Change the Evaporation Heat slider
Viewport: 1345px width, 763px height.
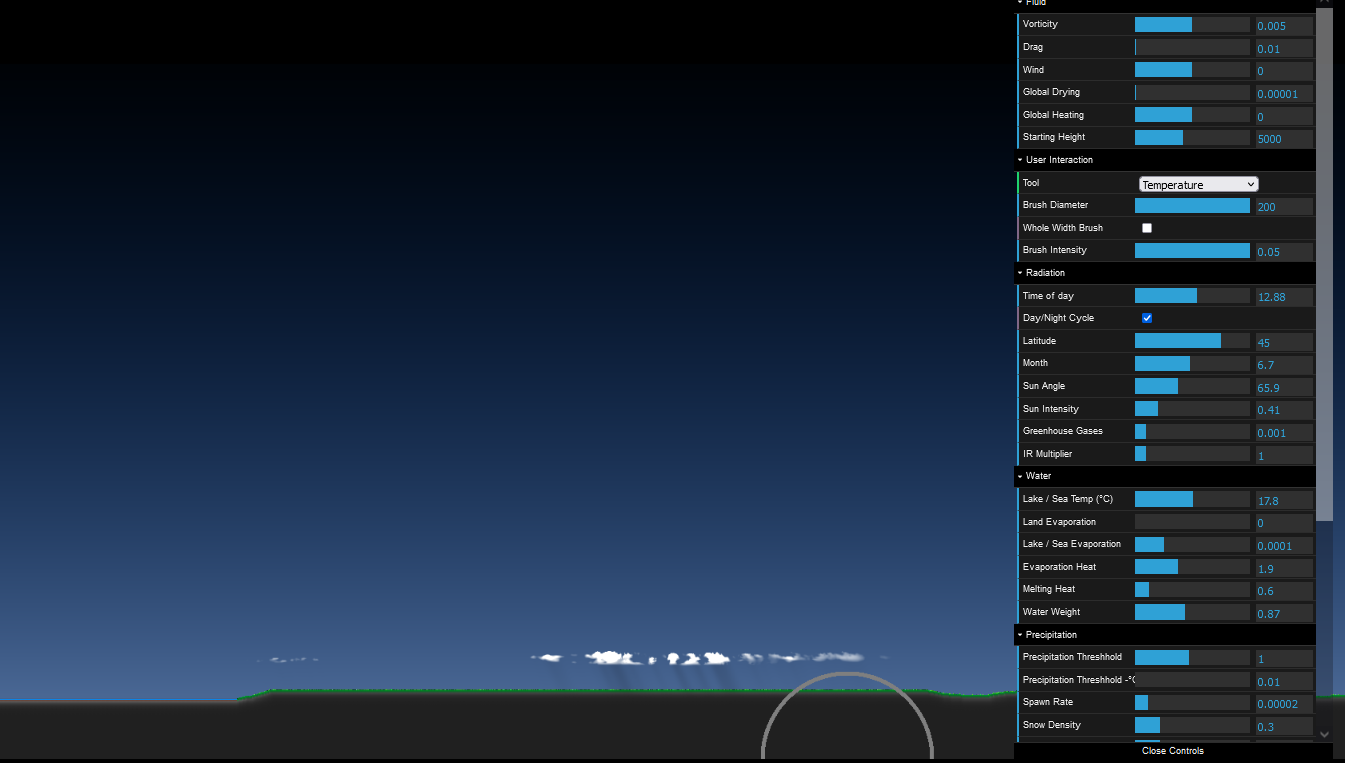1192,567
